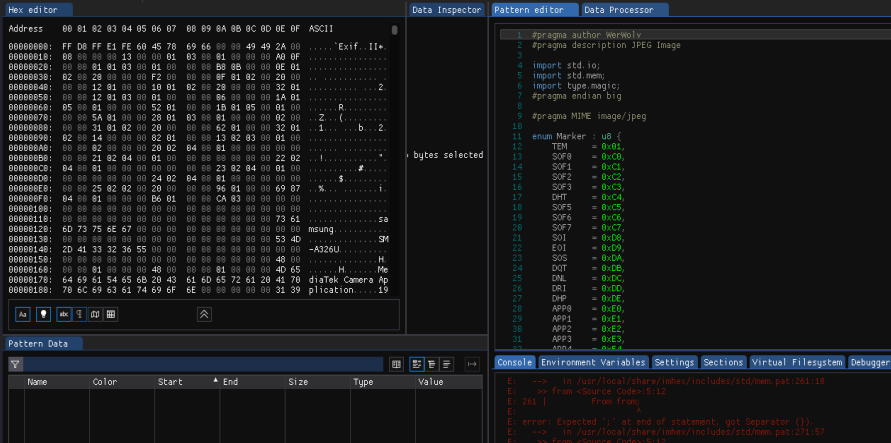
Task: Click hex row address 00000170
Action: point(30,279)
